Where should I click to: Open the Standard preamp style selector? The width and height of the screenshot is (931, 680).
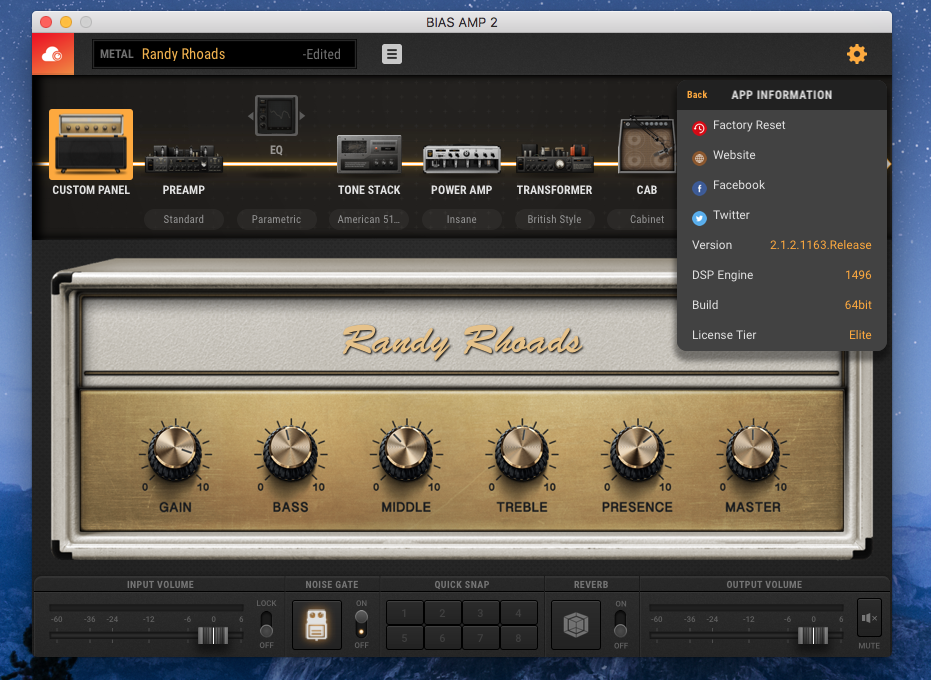184,219
